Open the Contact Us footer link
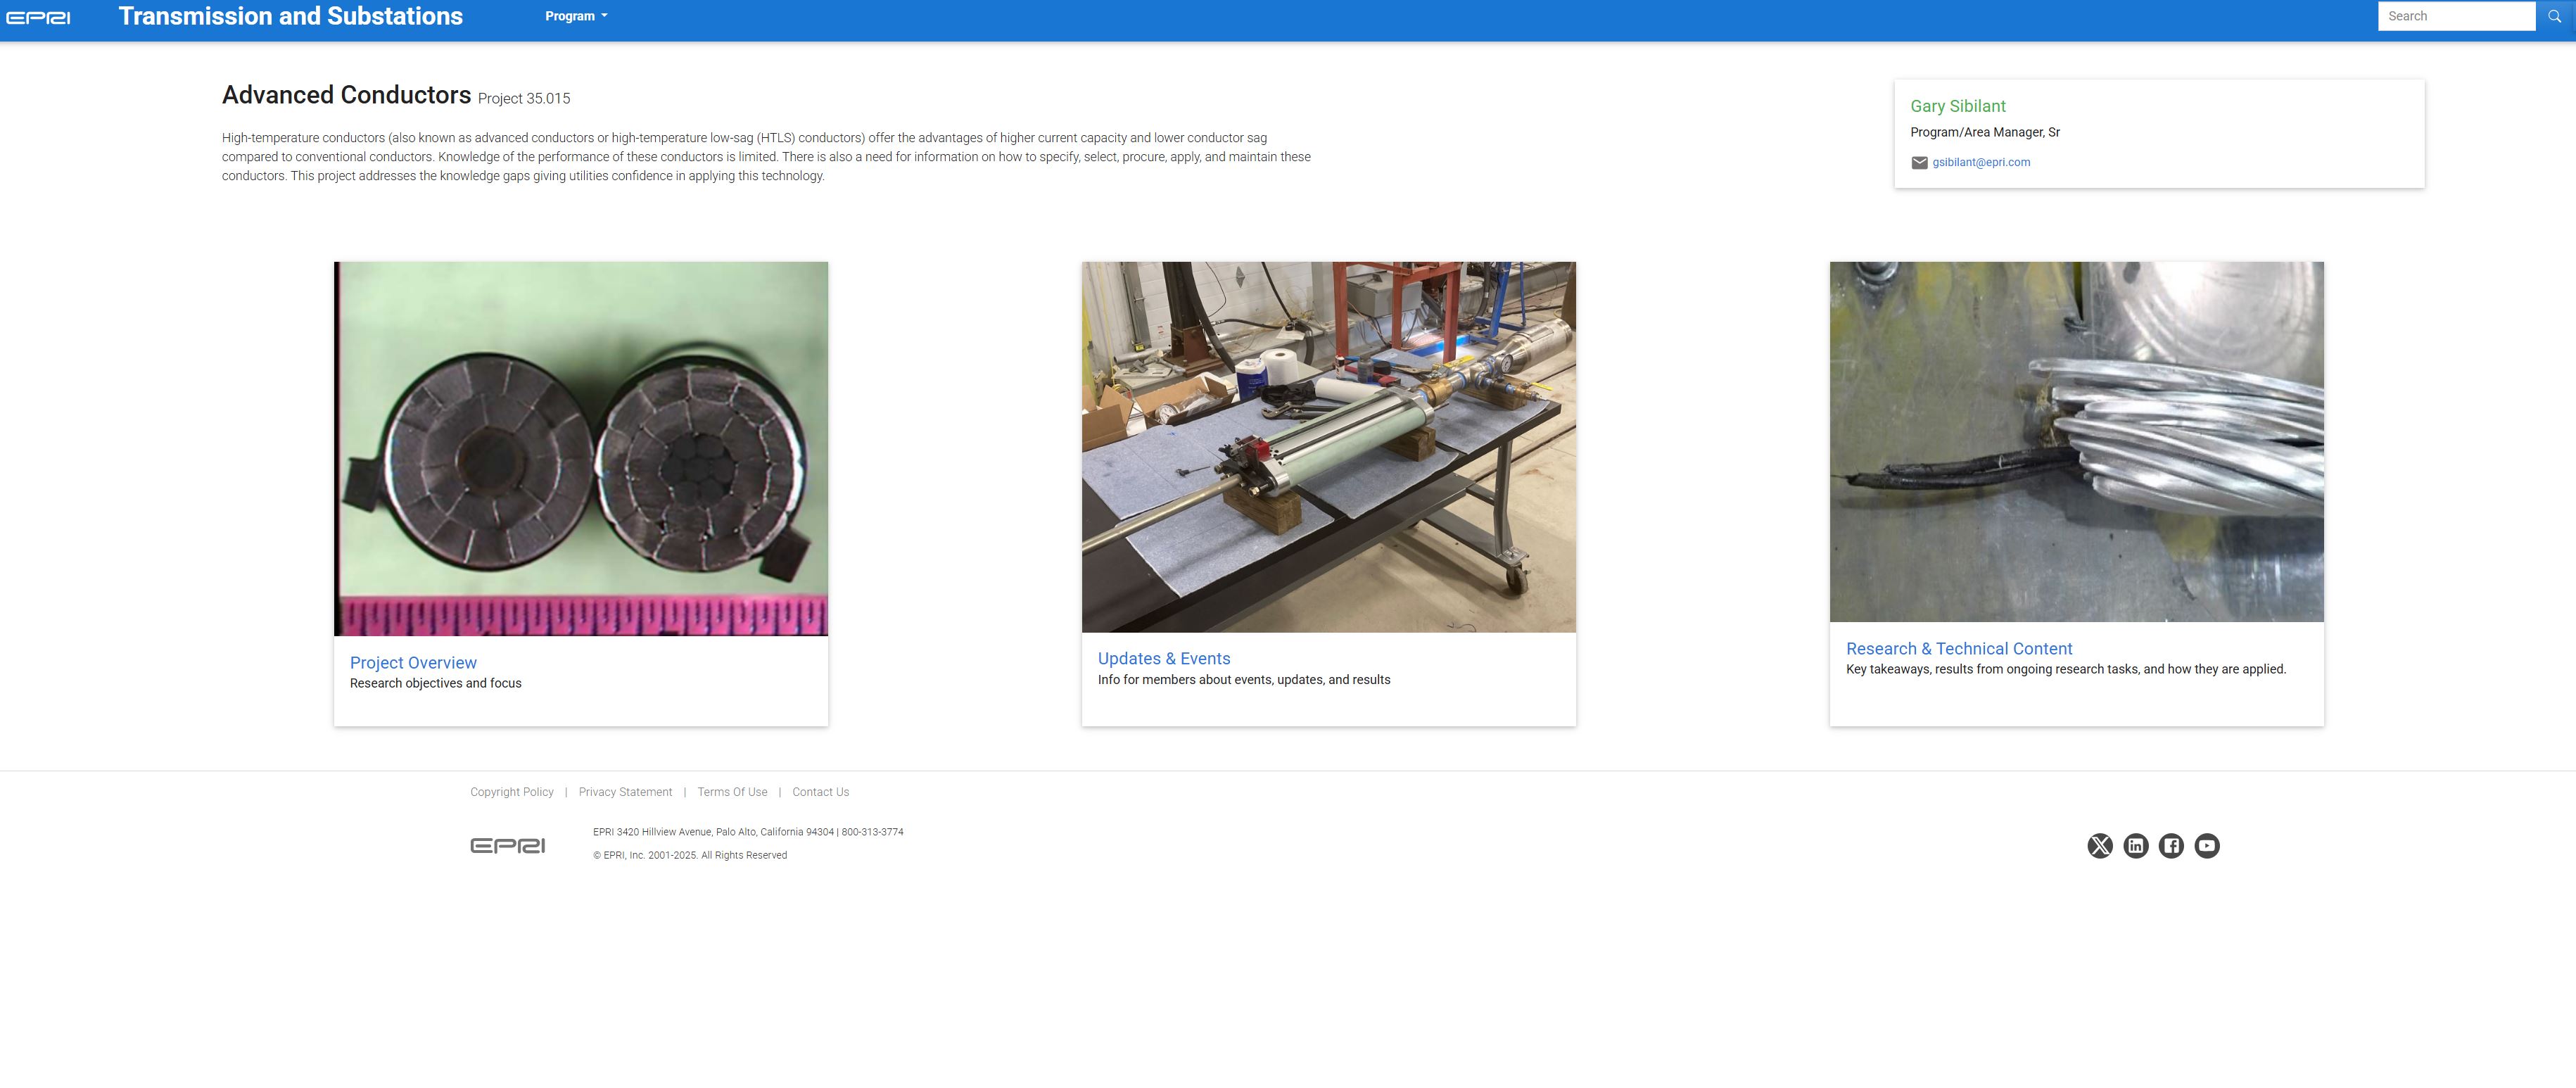This screenshot has height=1088, width=2576. coord(820,792)
